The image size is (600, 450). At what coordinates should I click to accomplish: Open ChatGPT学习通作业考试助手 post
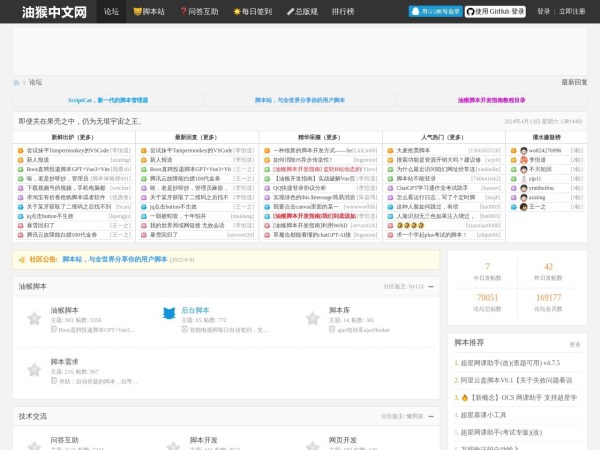pos(432,188)
